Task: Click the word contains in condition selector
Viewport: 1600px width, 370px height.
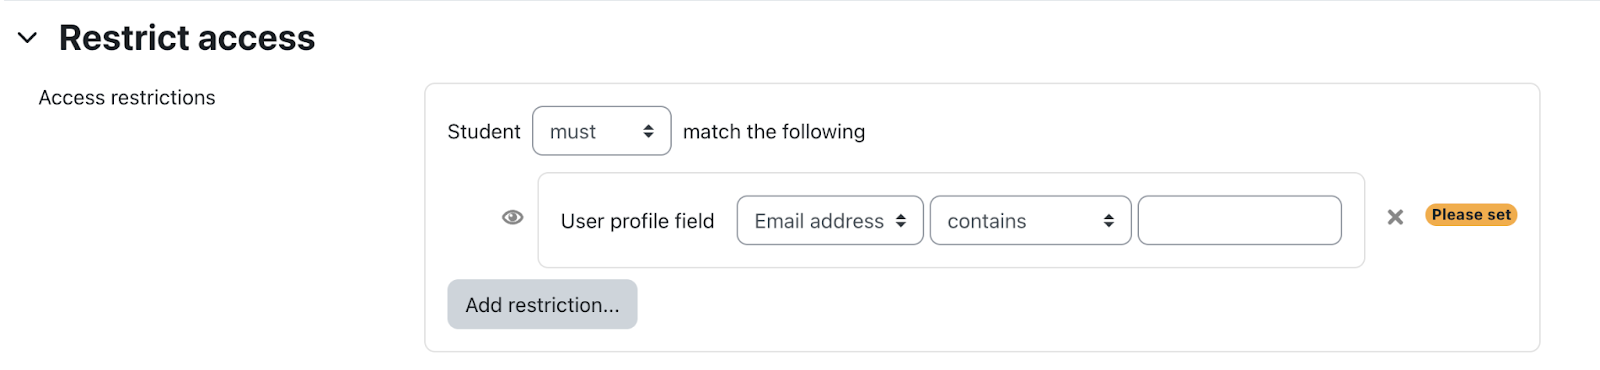Action: click(987, 221)
